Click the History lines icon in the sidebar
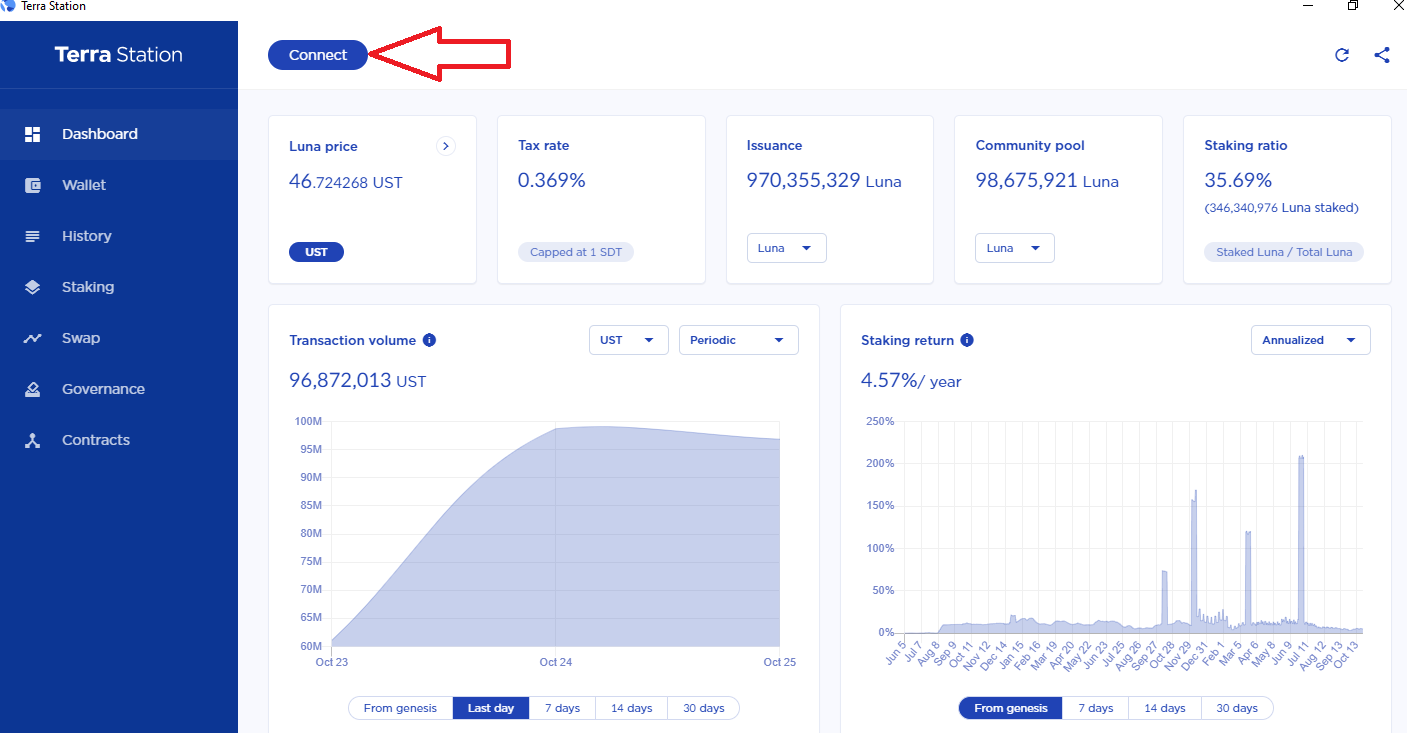The width and height of the screenshot is (1407, 733). point(33,236)
